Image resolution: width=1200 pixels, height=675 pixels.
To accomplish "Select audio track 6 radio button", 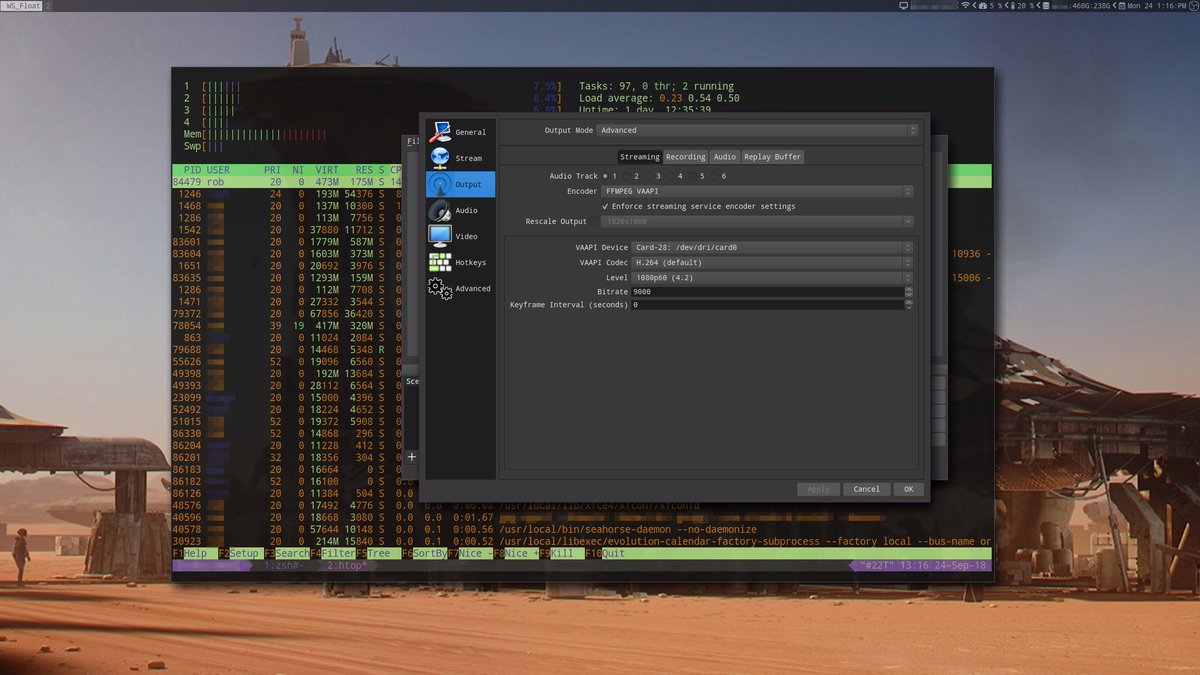I will click(716, 176).
